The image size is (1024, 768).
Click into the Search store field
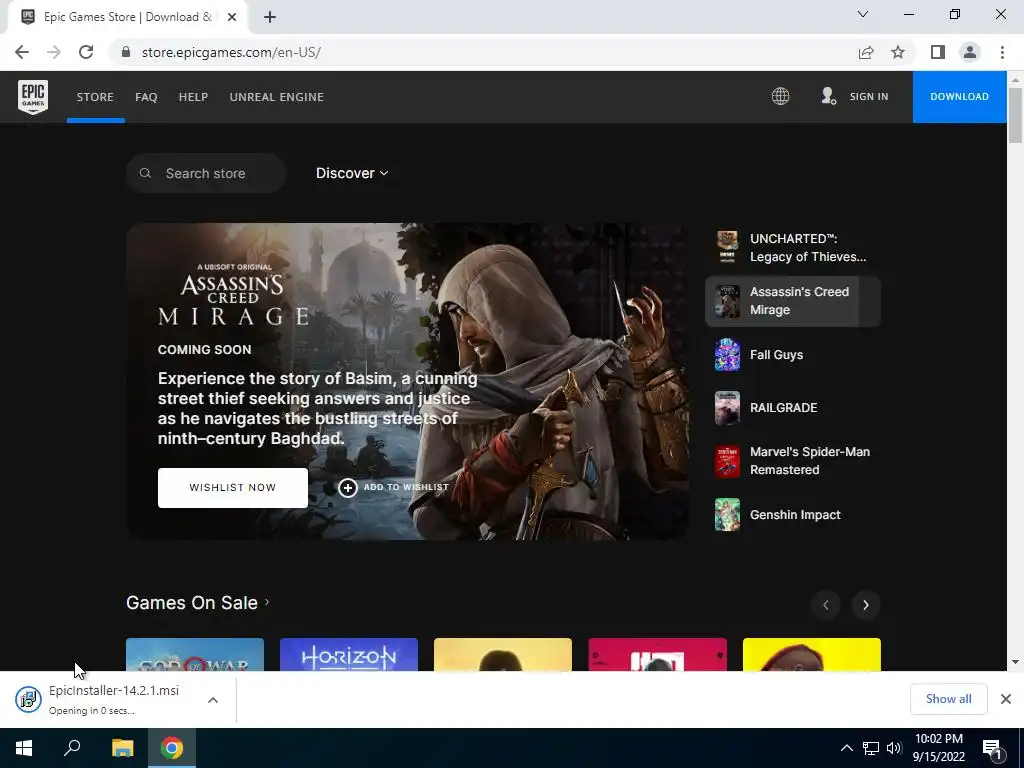206,173
